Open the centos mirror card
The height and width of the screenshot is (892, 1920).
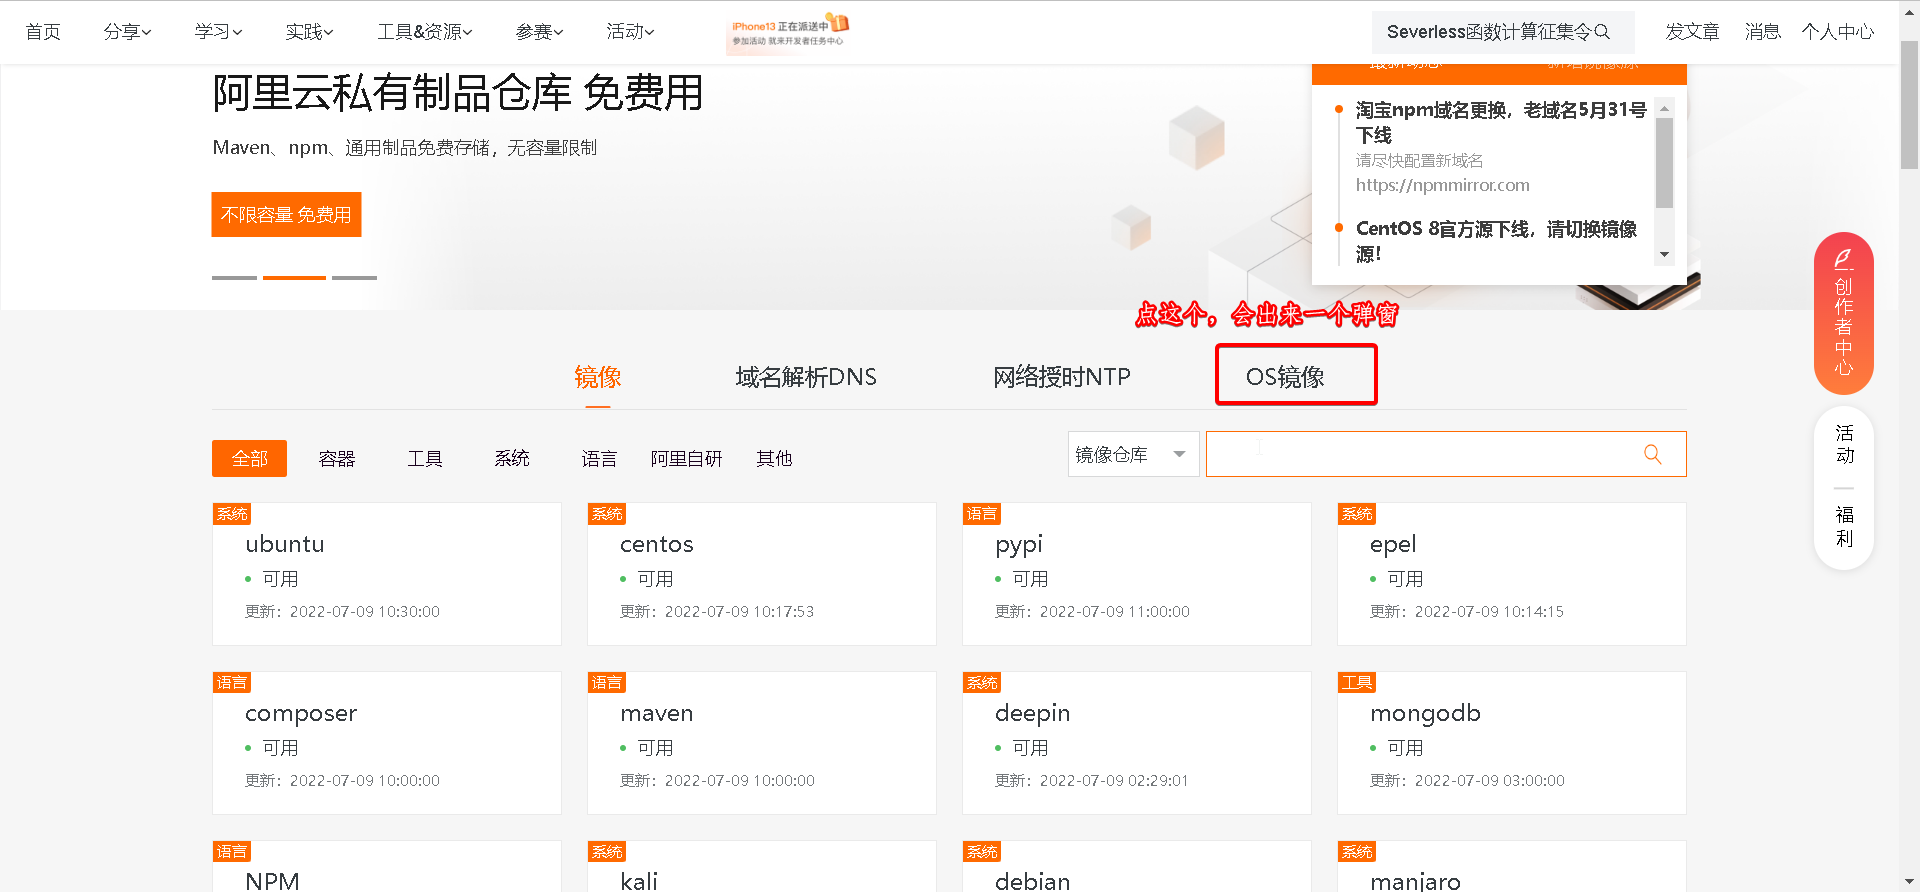762,574
